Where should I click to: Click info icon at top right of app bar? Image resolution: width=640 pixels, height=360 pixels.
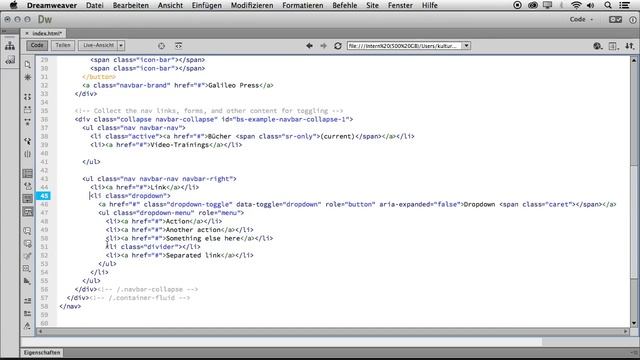(x=633, y=20)
